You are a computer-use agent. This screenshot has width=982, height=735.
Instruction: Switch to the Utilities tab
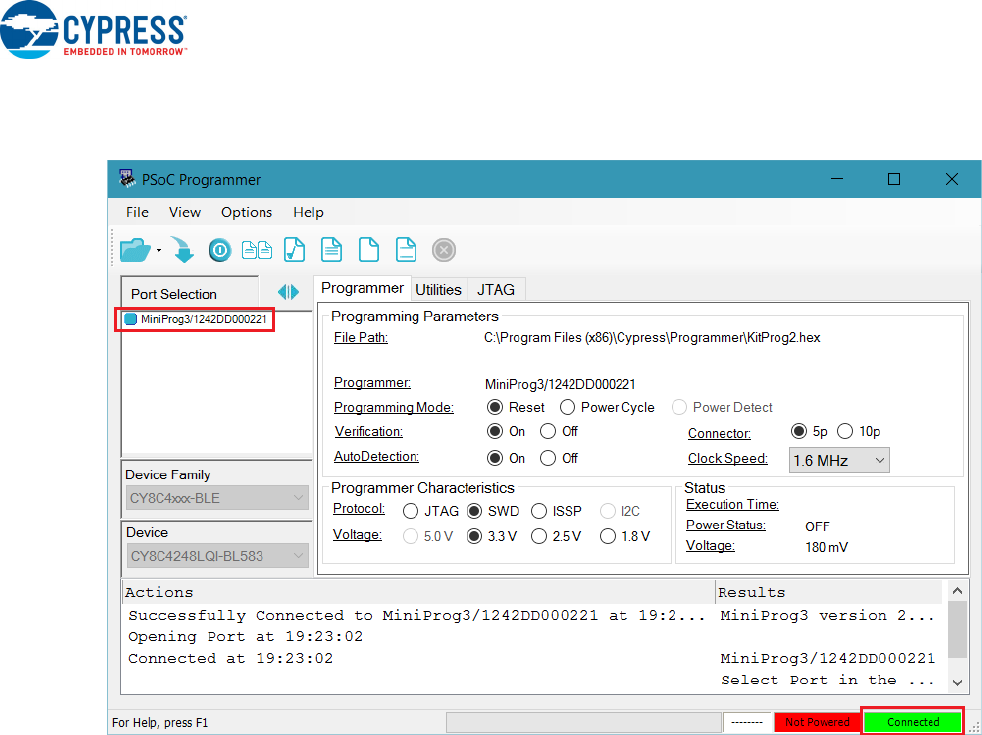click(x=438, y=289)
